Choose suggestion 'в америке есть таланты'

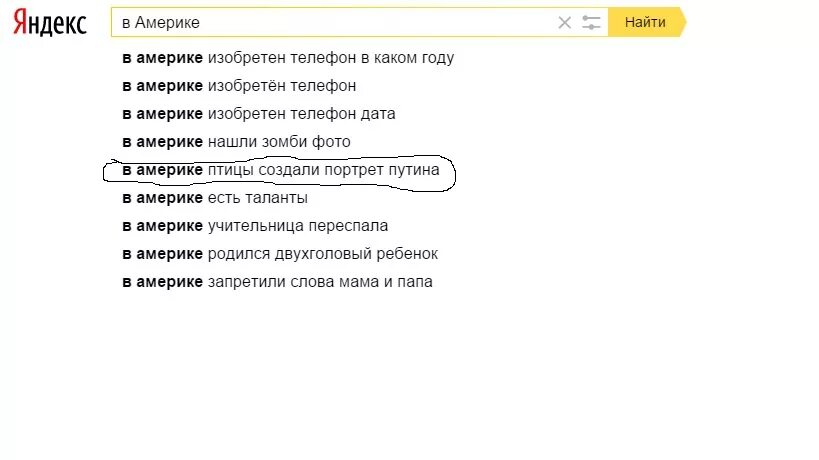[215, 198]
